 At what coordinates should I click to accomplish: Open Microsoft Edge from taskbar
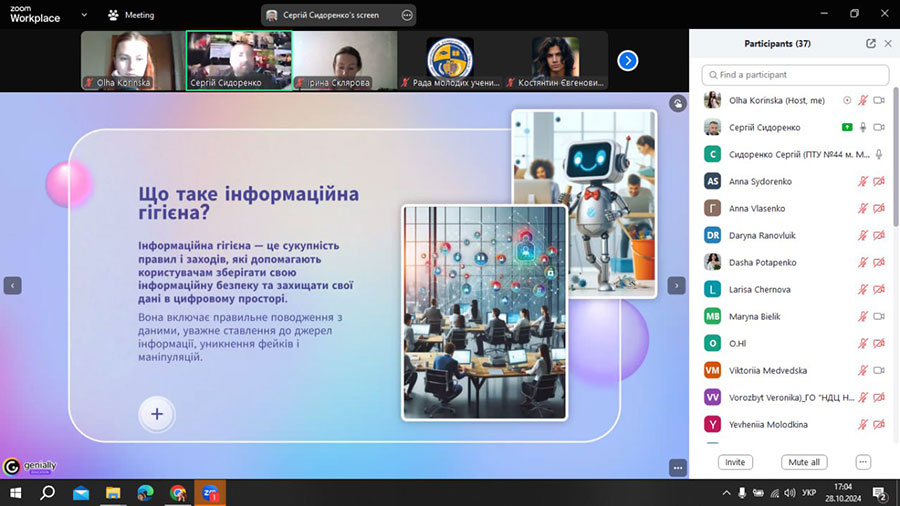click(145, 493)
